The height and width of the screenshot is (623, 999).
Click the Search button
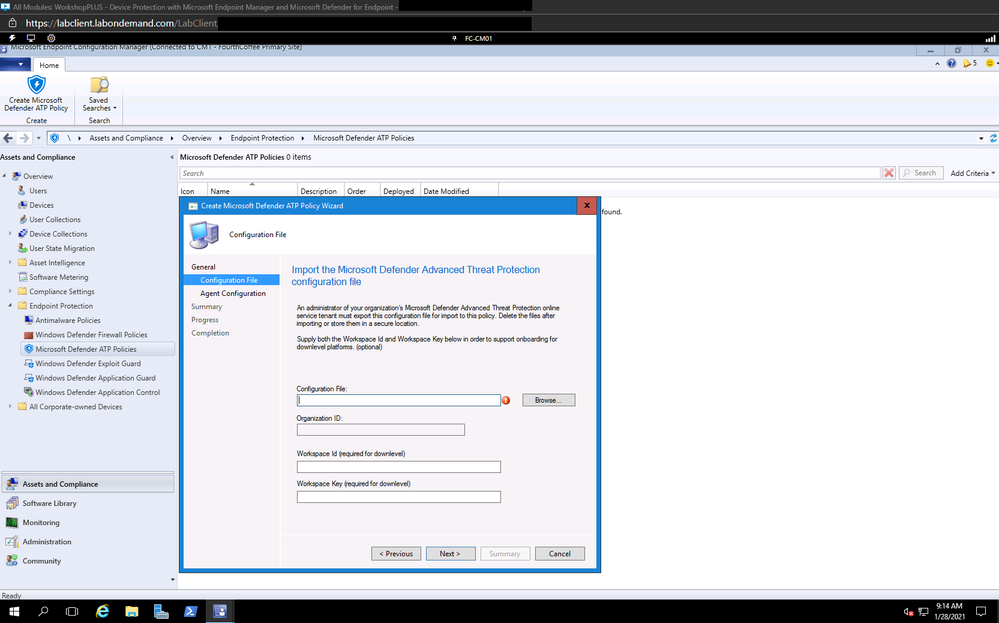[x=921, y=173]
